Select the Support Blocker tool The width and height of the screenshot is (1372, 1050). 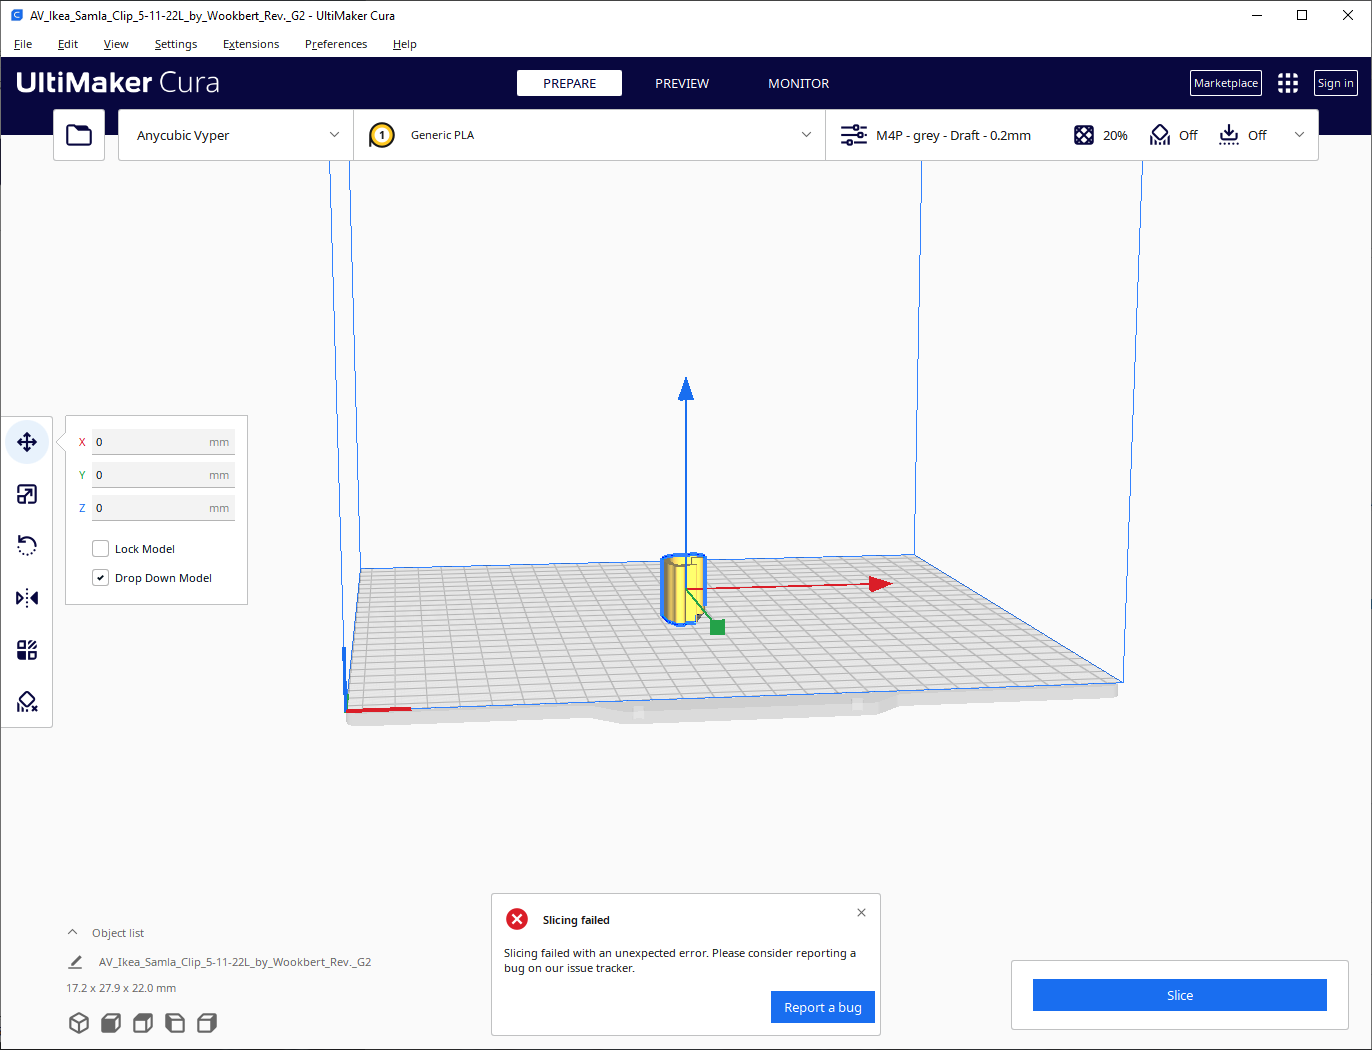coord(27,701)
